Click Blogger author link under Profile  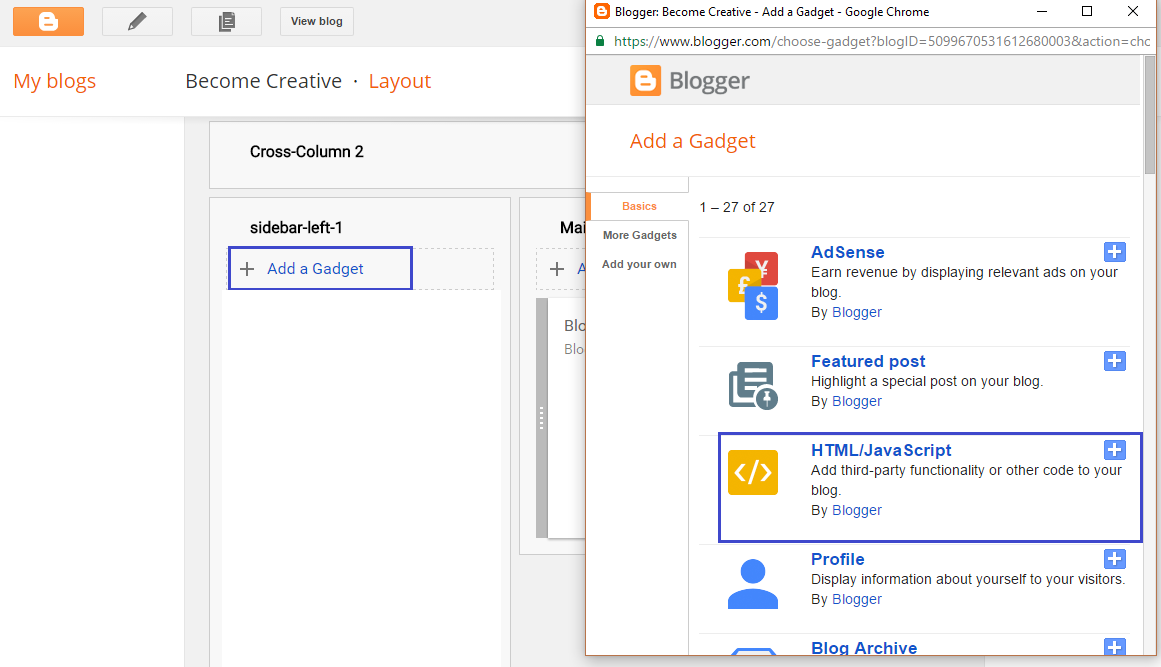[857, 599]
